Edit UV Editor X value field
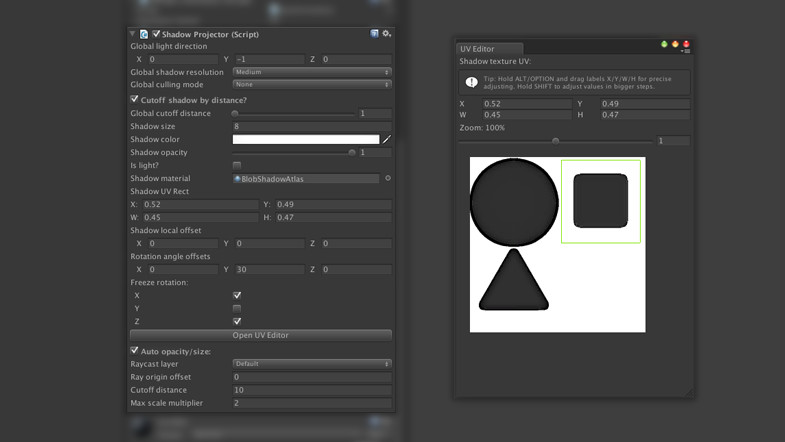This screenshot has height=442, width=785. [x=527, y=104]
